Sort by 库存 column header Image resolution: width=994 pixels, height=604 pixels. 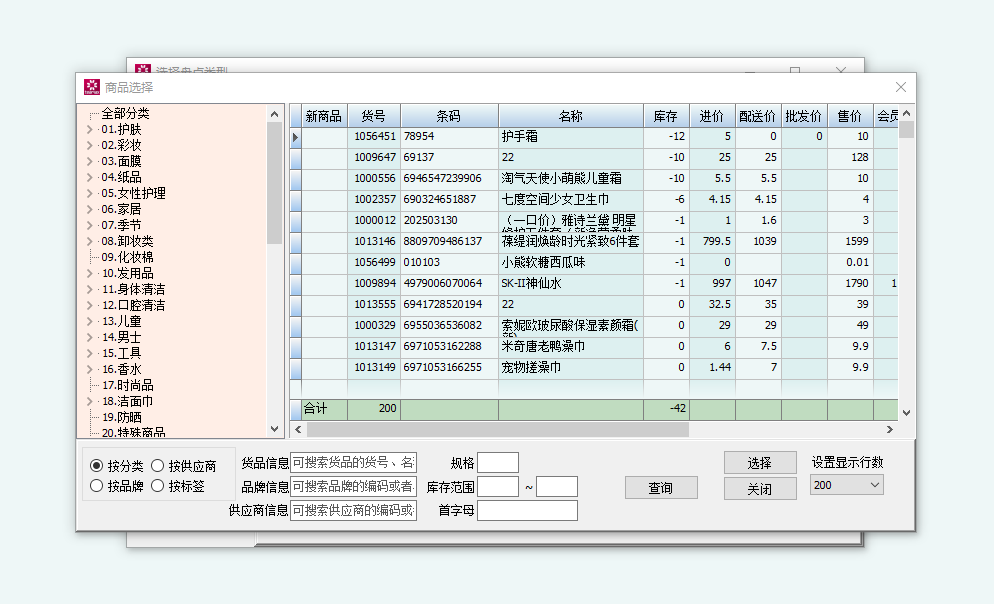(666, 116)
